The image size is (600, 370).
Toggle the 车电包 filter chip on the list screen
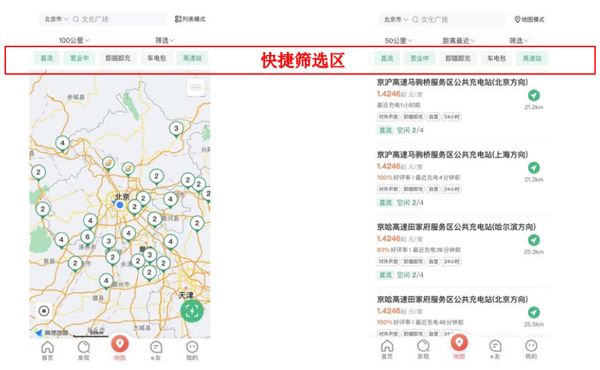(497, 59)
